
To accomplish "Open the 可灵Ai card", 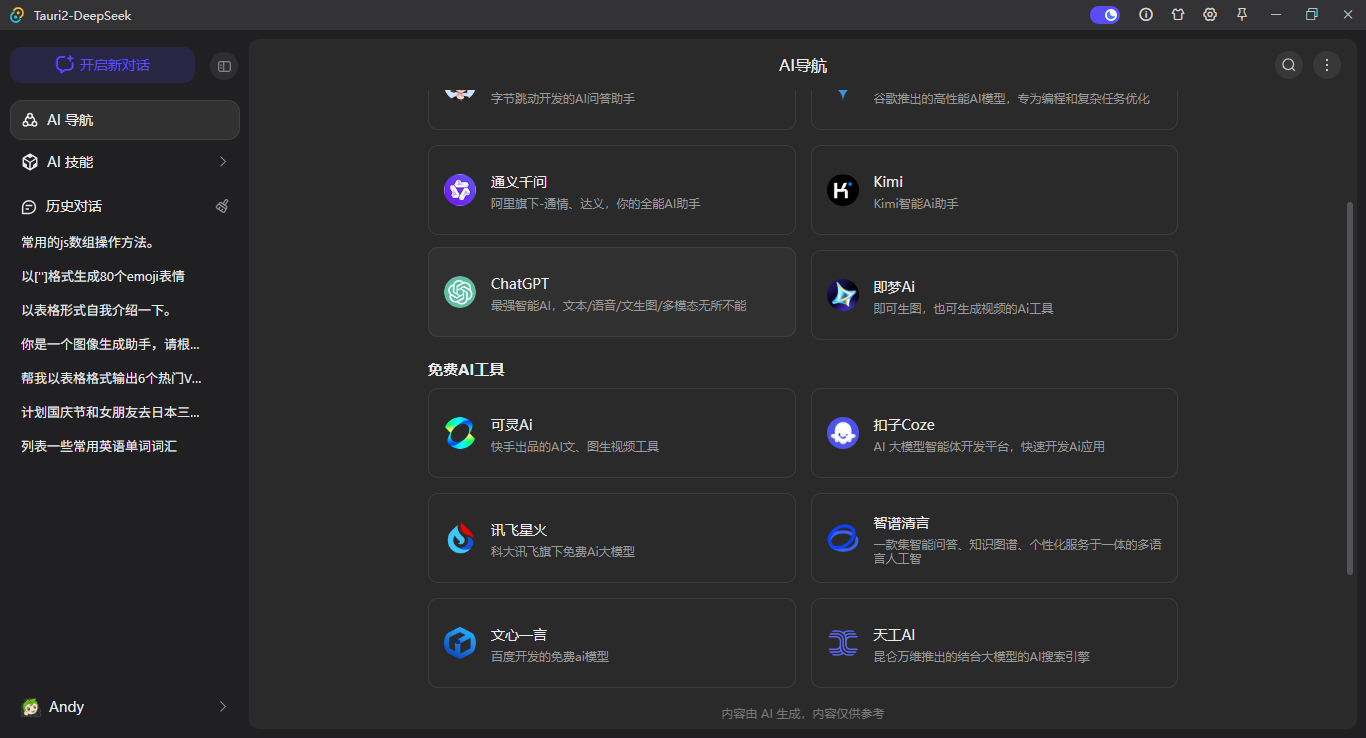I will pos(612,433).
